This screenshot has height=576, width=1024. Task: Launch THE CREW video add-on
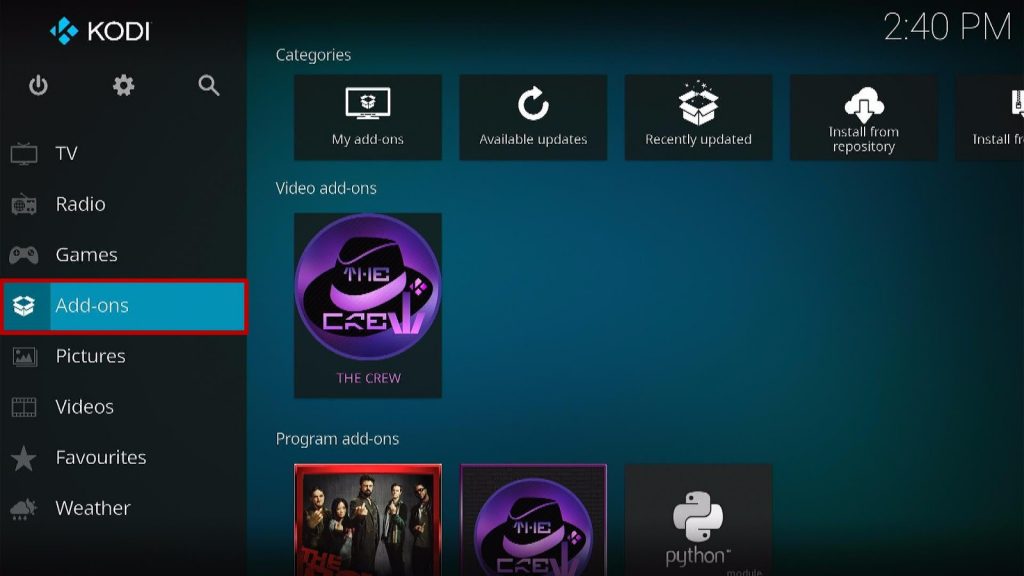coord(368,306)
